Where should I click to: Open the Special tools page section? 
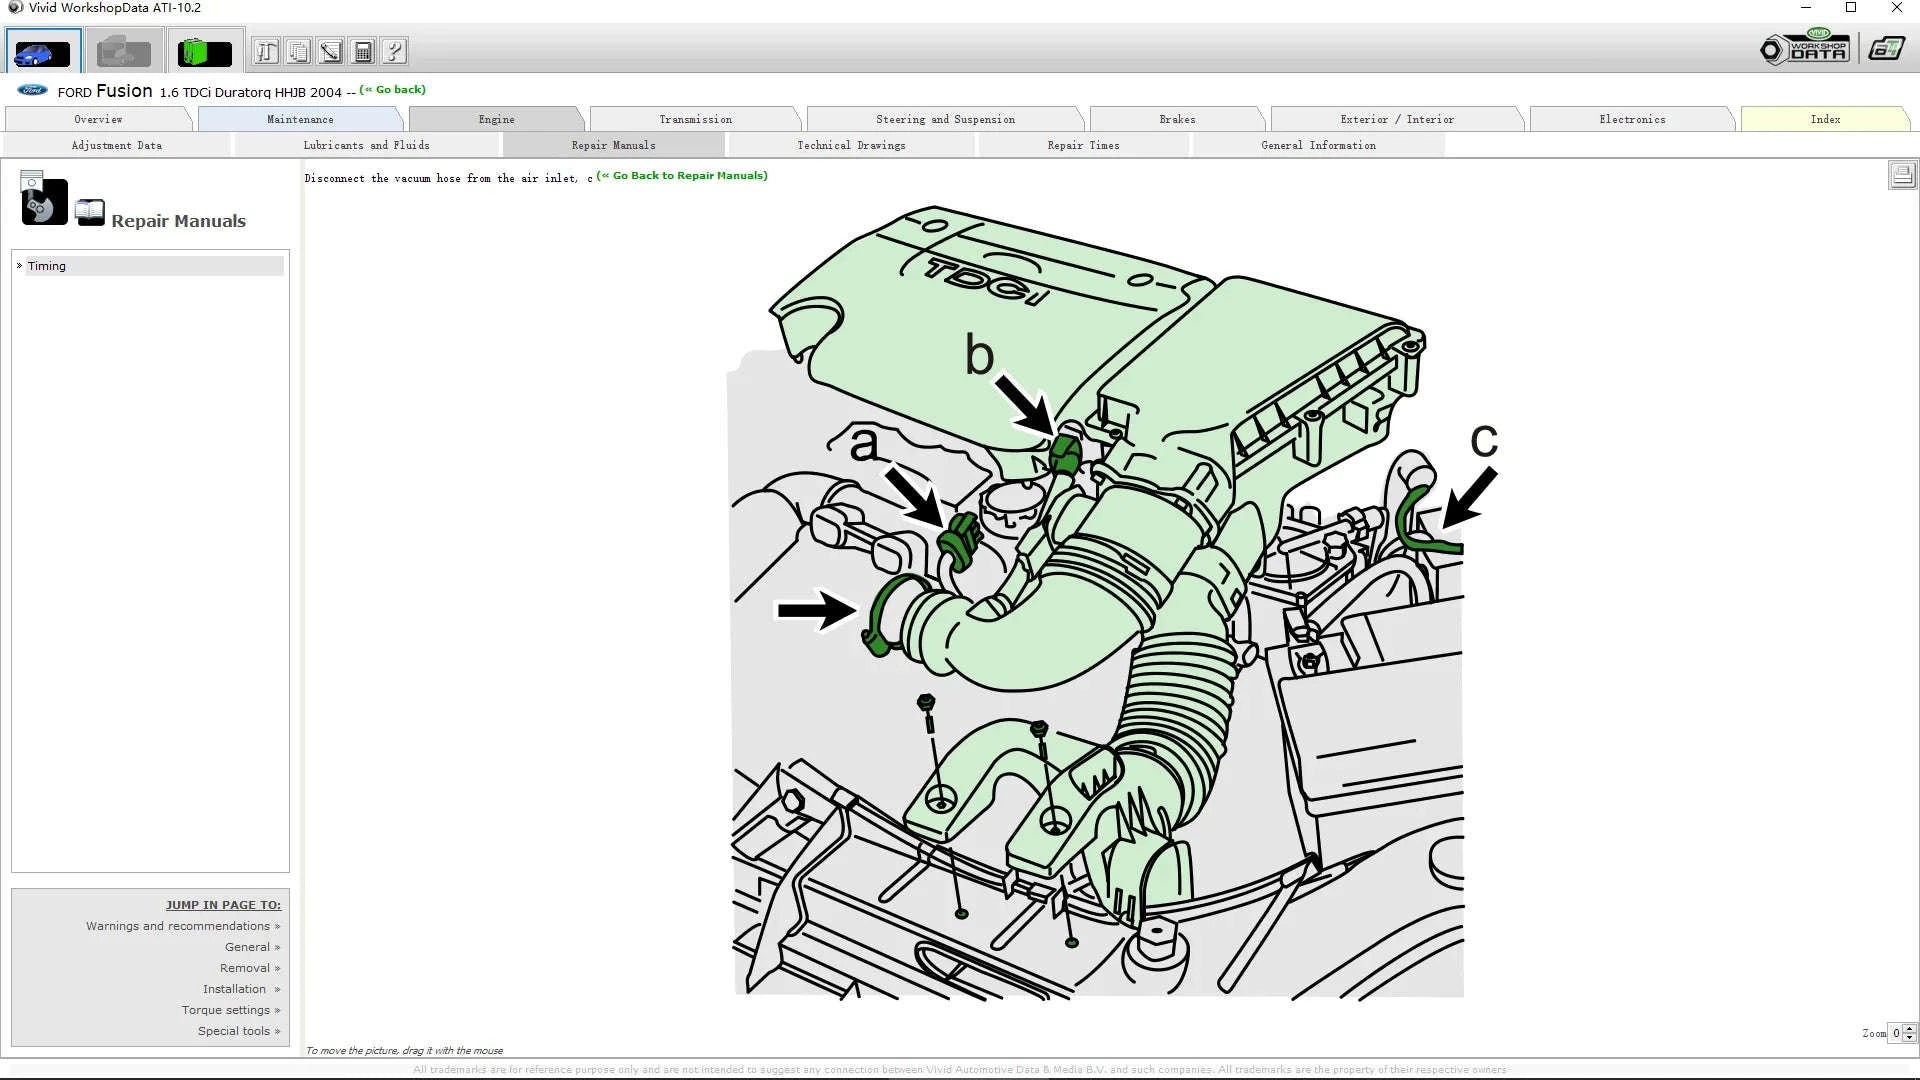pyautogui.click(x=234, y=1030)
